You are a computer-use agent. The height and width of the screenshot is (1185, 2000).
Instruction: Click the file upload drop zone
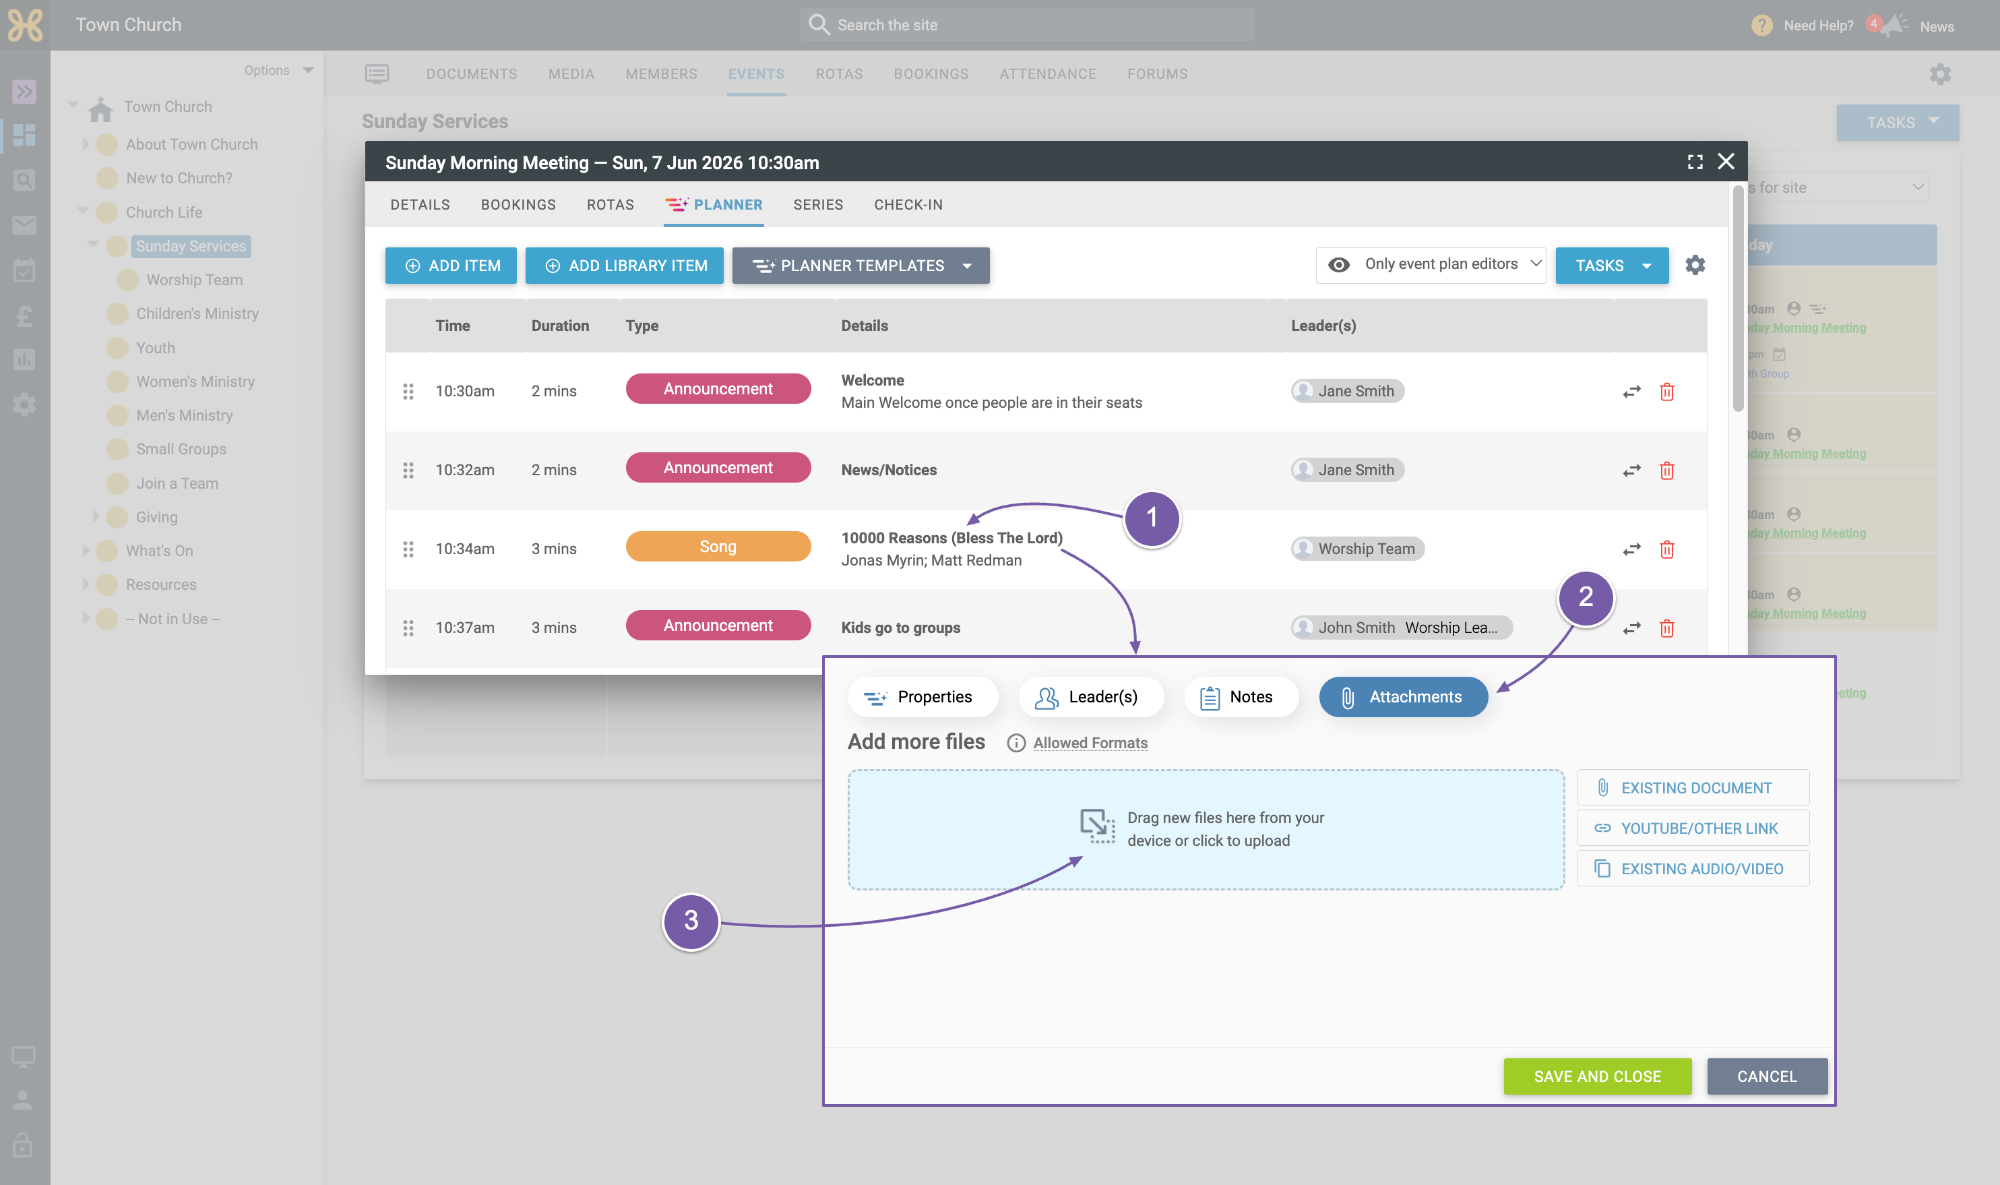tap(1206, 829)
